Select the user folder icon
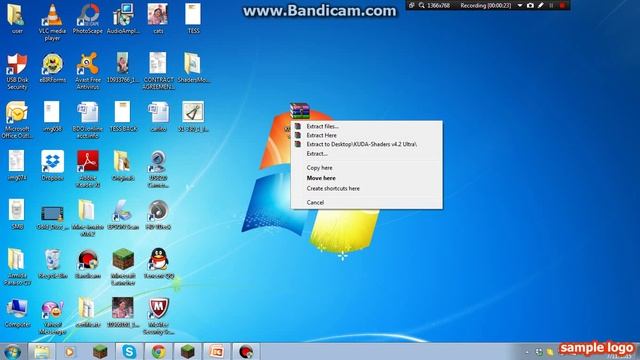The height and width of the screenshot is (360, 640). click(17, 19)
